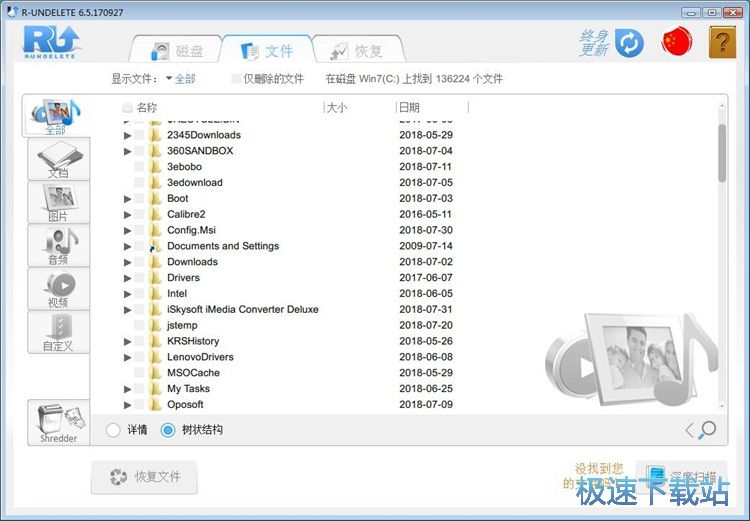
Task: Switch to the 磁盘 tab
Action: [x=177, y=51]
